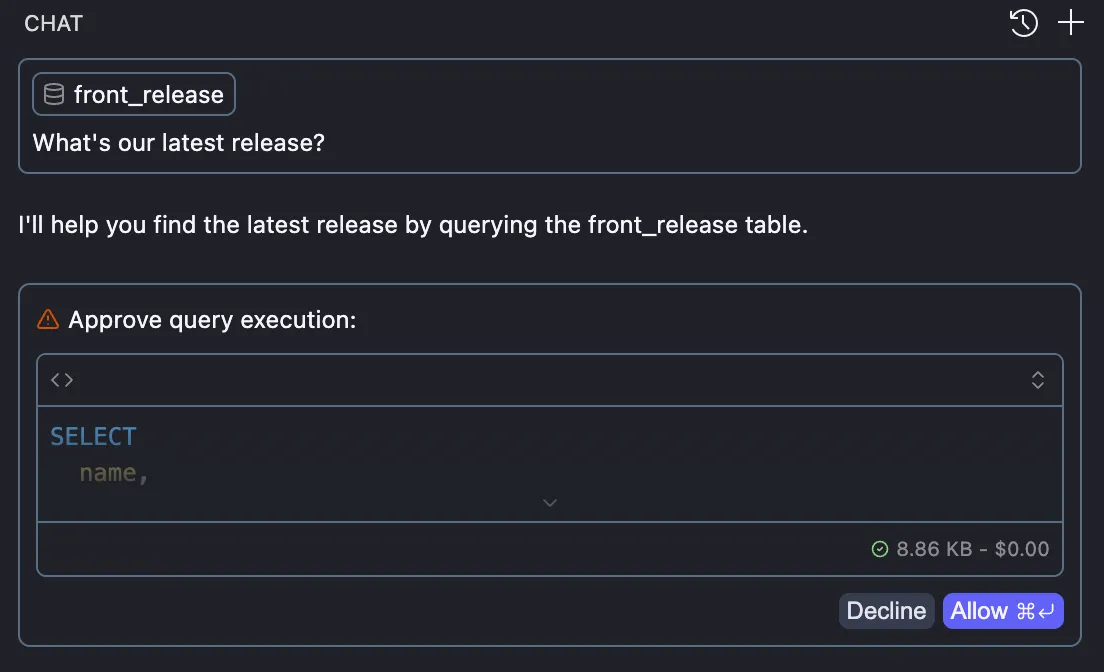
Task: Open the chat history clock icon
Action: (x=1024, y=23)
